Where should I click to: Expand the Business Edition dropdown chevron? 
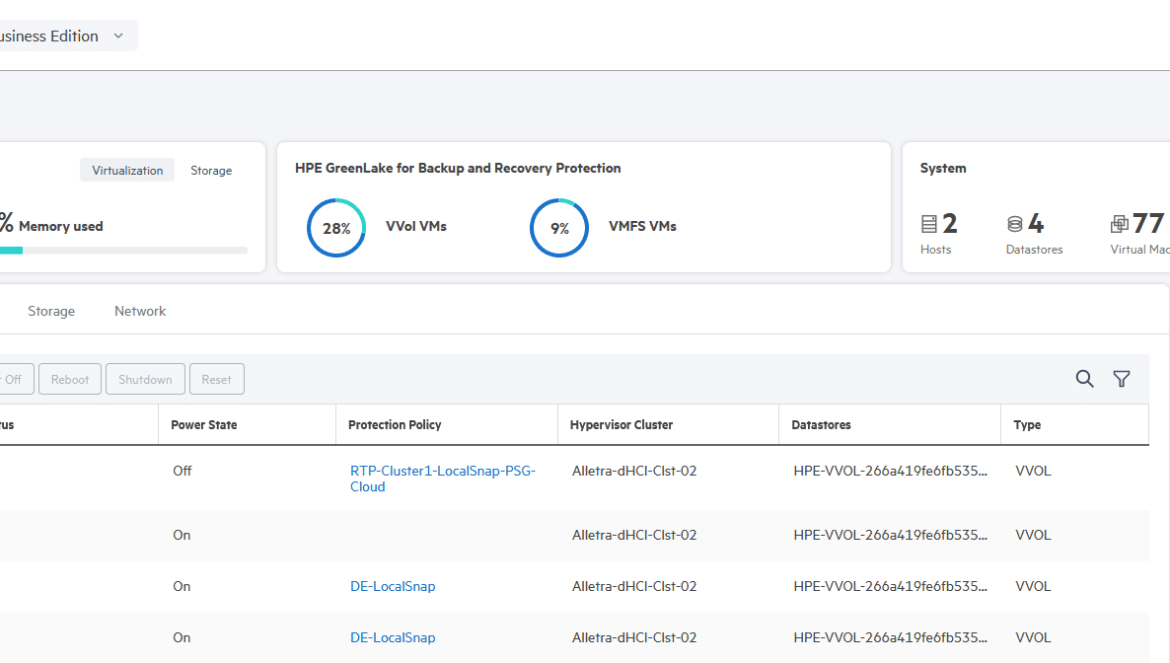pyautogui.click(x=119, y=36)
